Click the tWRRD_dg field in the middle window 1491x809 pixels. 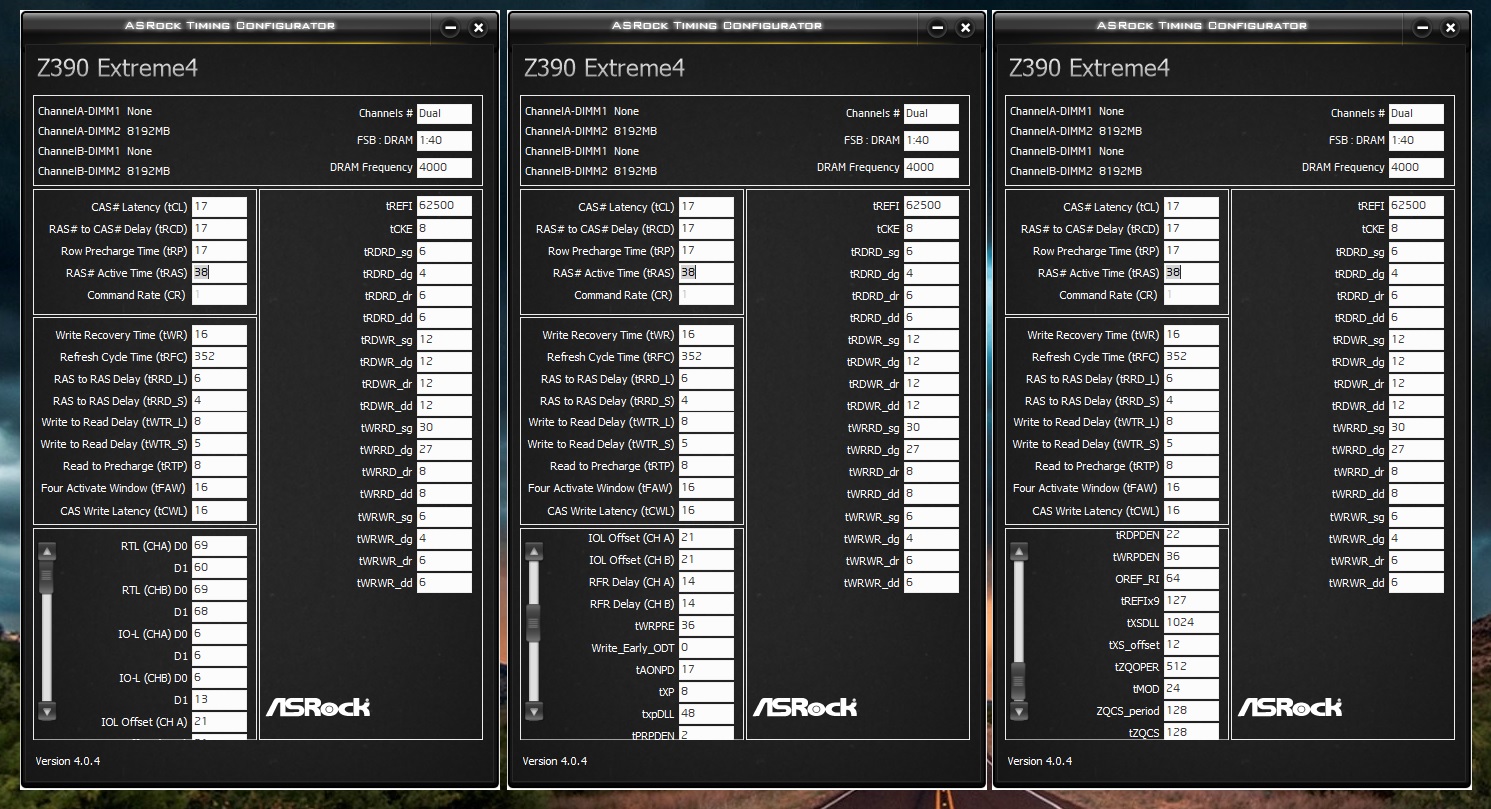931,450
